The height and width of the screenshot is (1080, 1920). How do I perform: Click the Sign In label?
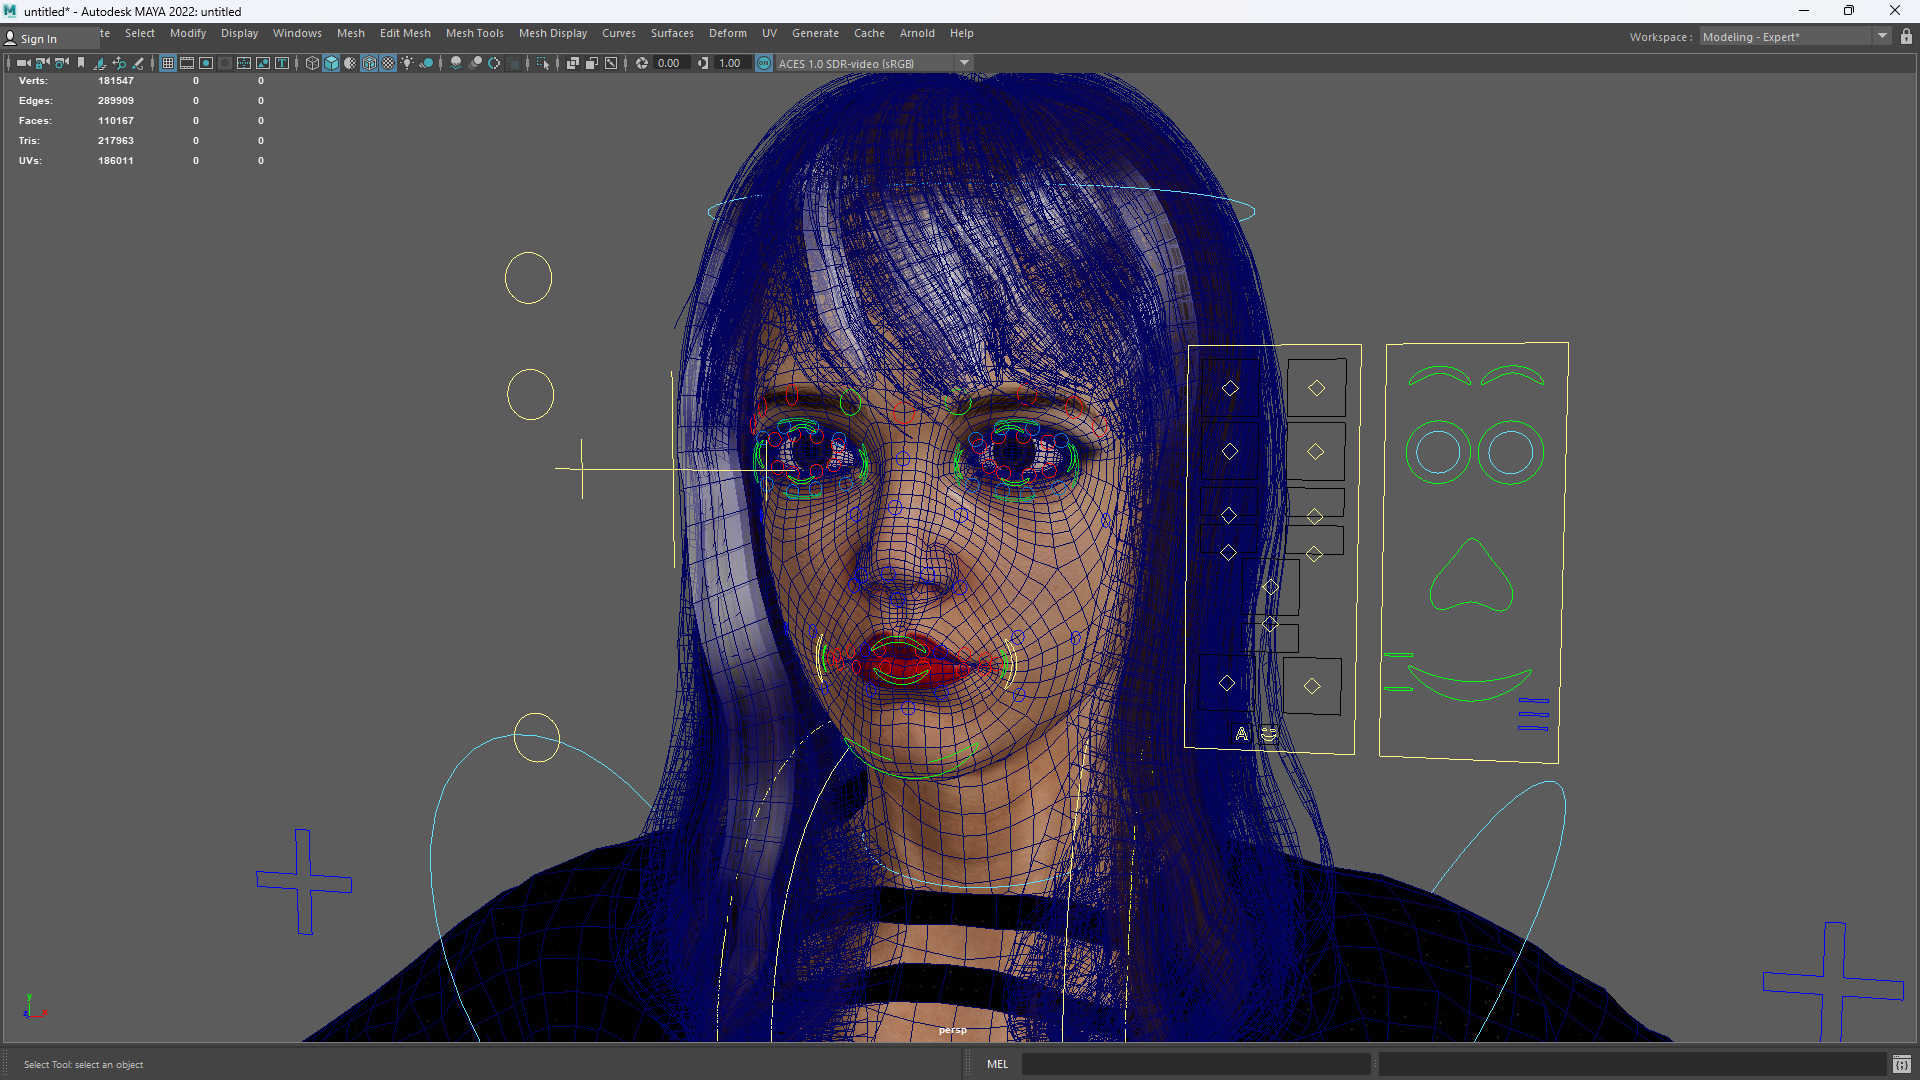click(39, 39)
